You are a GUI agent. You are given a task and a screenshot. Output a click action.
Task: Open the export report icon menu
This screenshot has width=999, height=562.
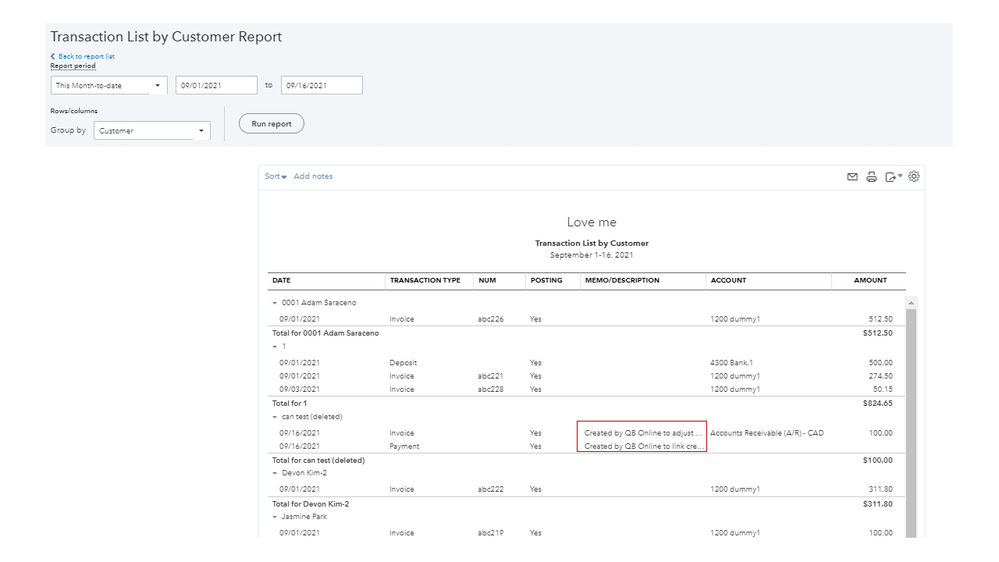[x=893, y=177]
